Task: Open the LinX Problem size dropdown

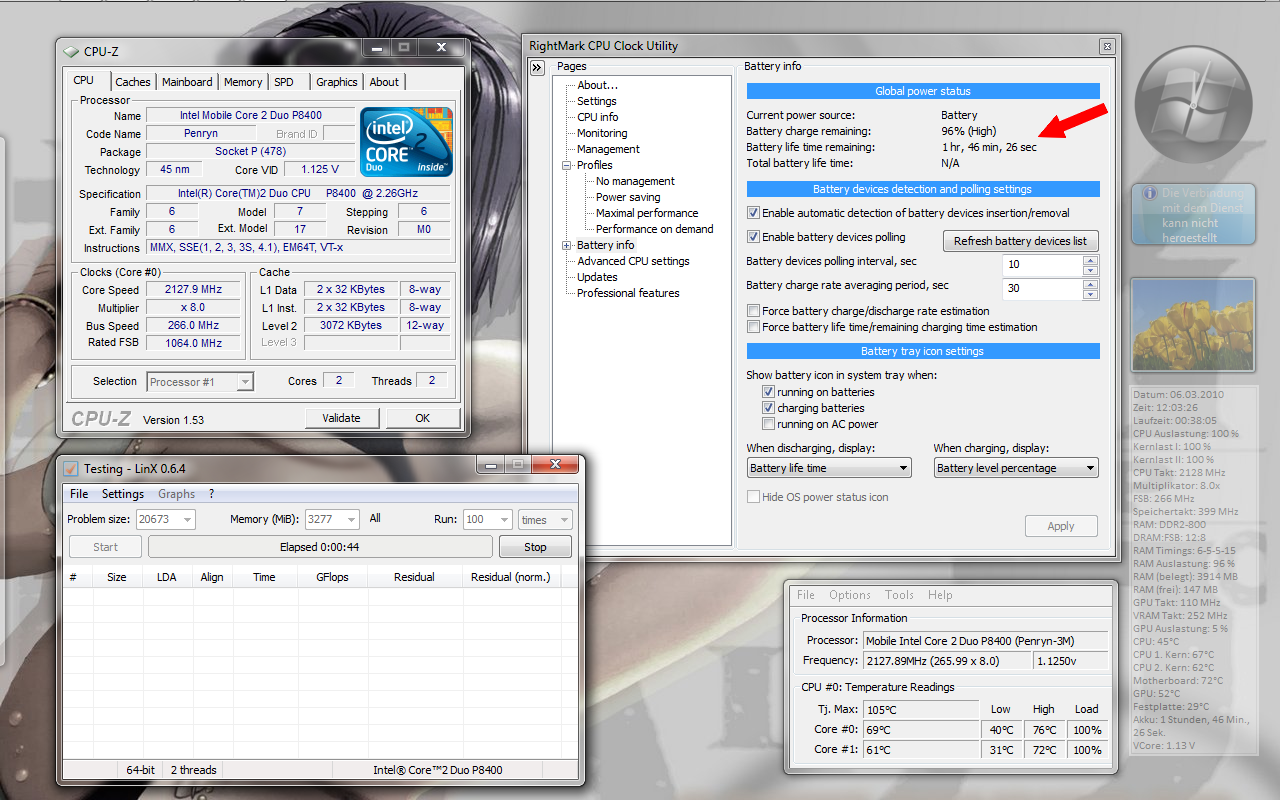Action: pos(166,519)
